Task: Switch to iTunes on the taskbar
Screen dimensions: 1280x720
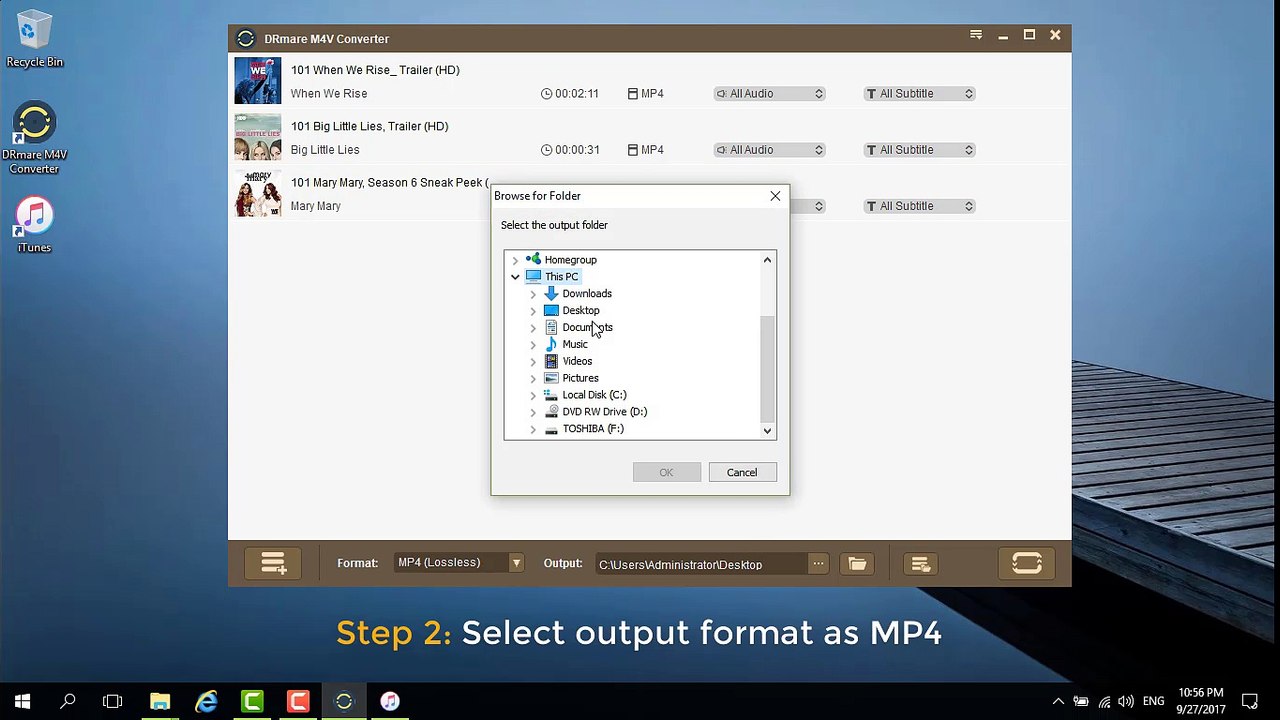Action: (390, 701)
